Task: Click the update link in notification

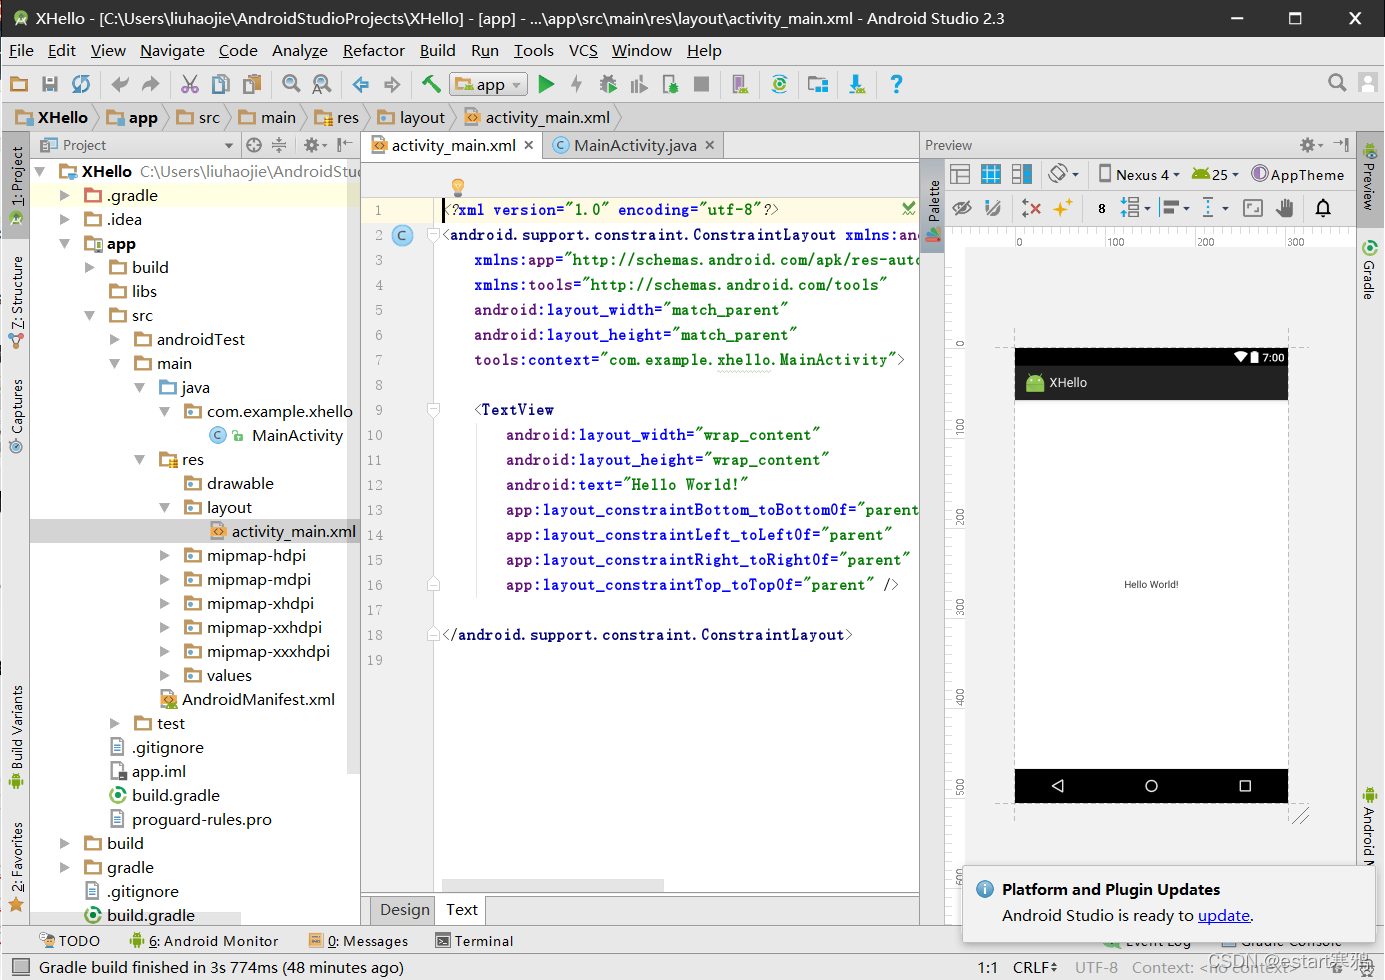Action: pyautogui.click(x=1224, y=916)
